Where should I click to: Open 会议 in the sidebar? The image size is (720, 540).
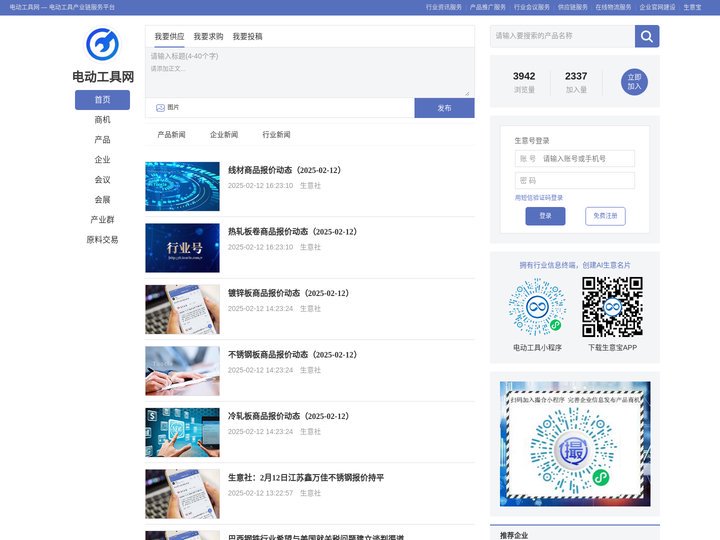(102, 180)
